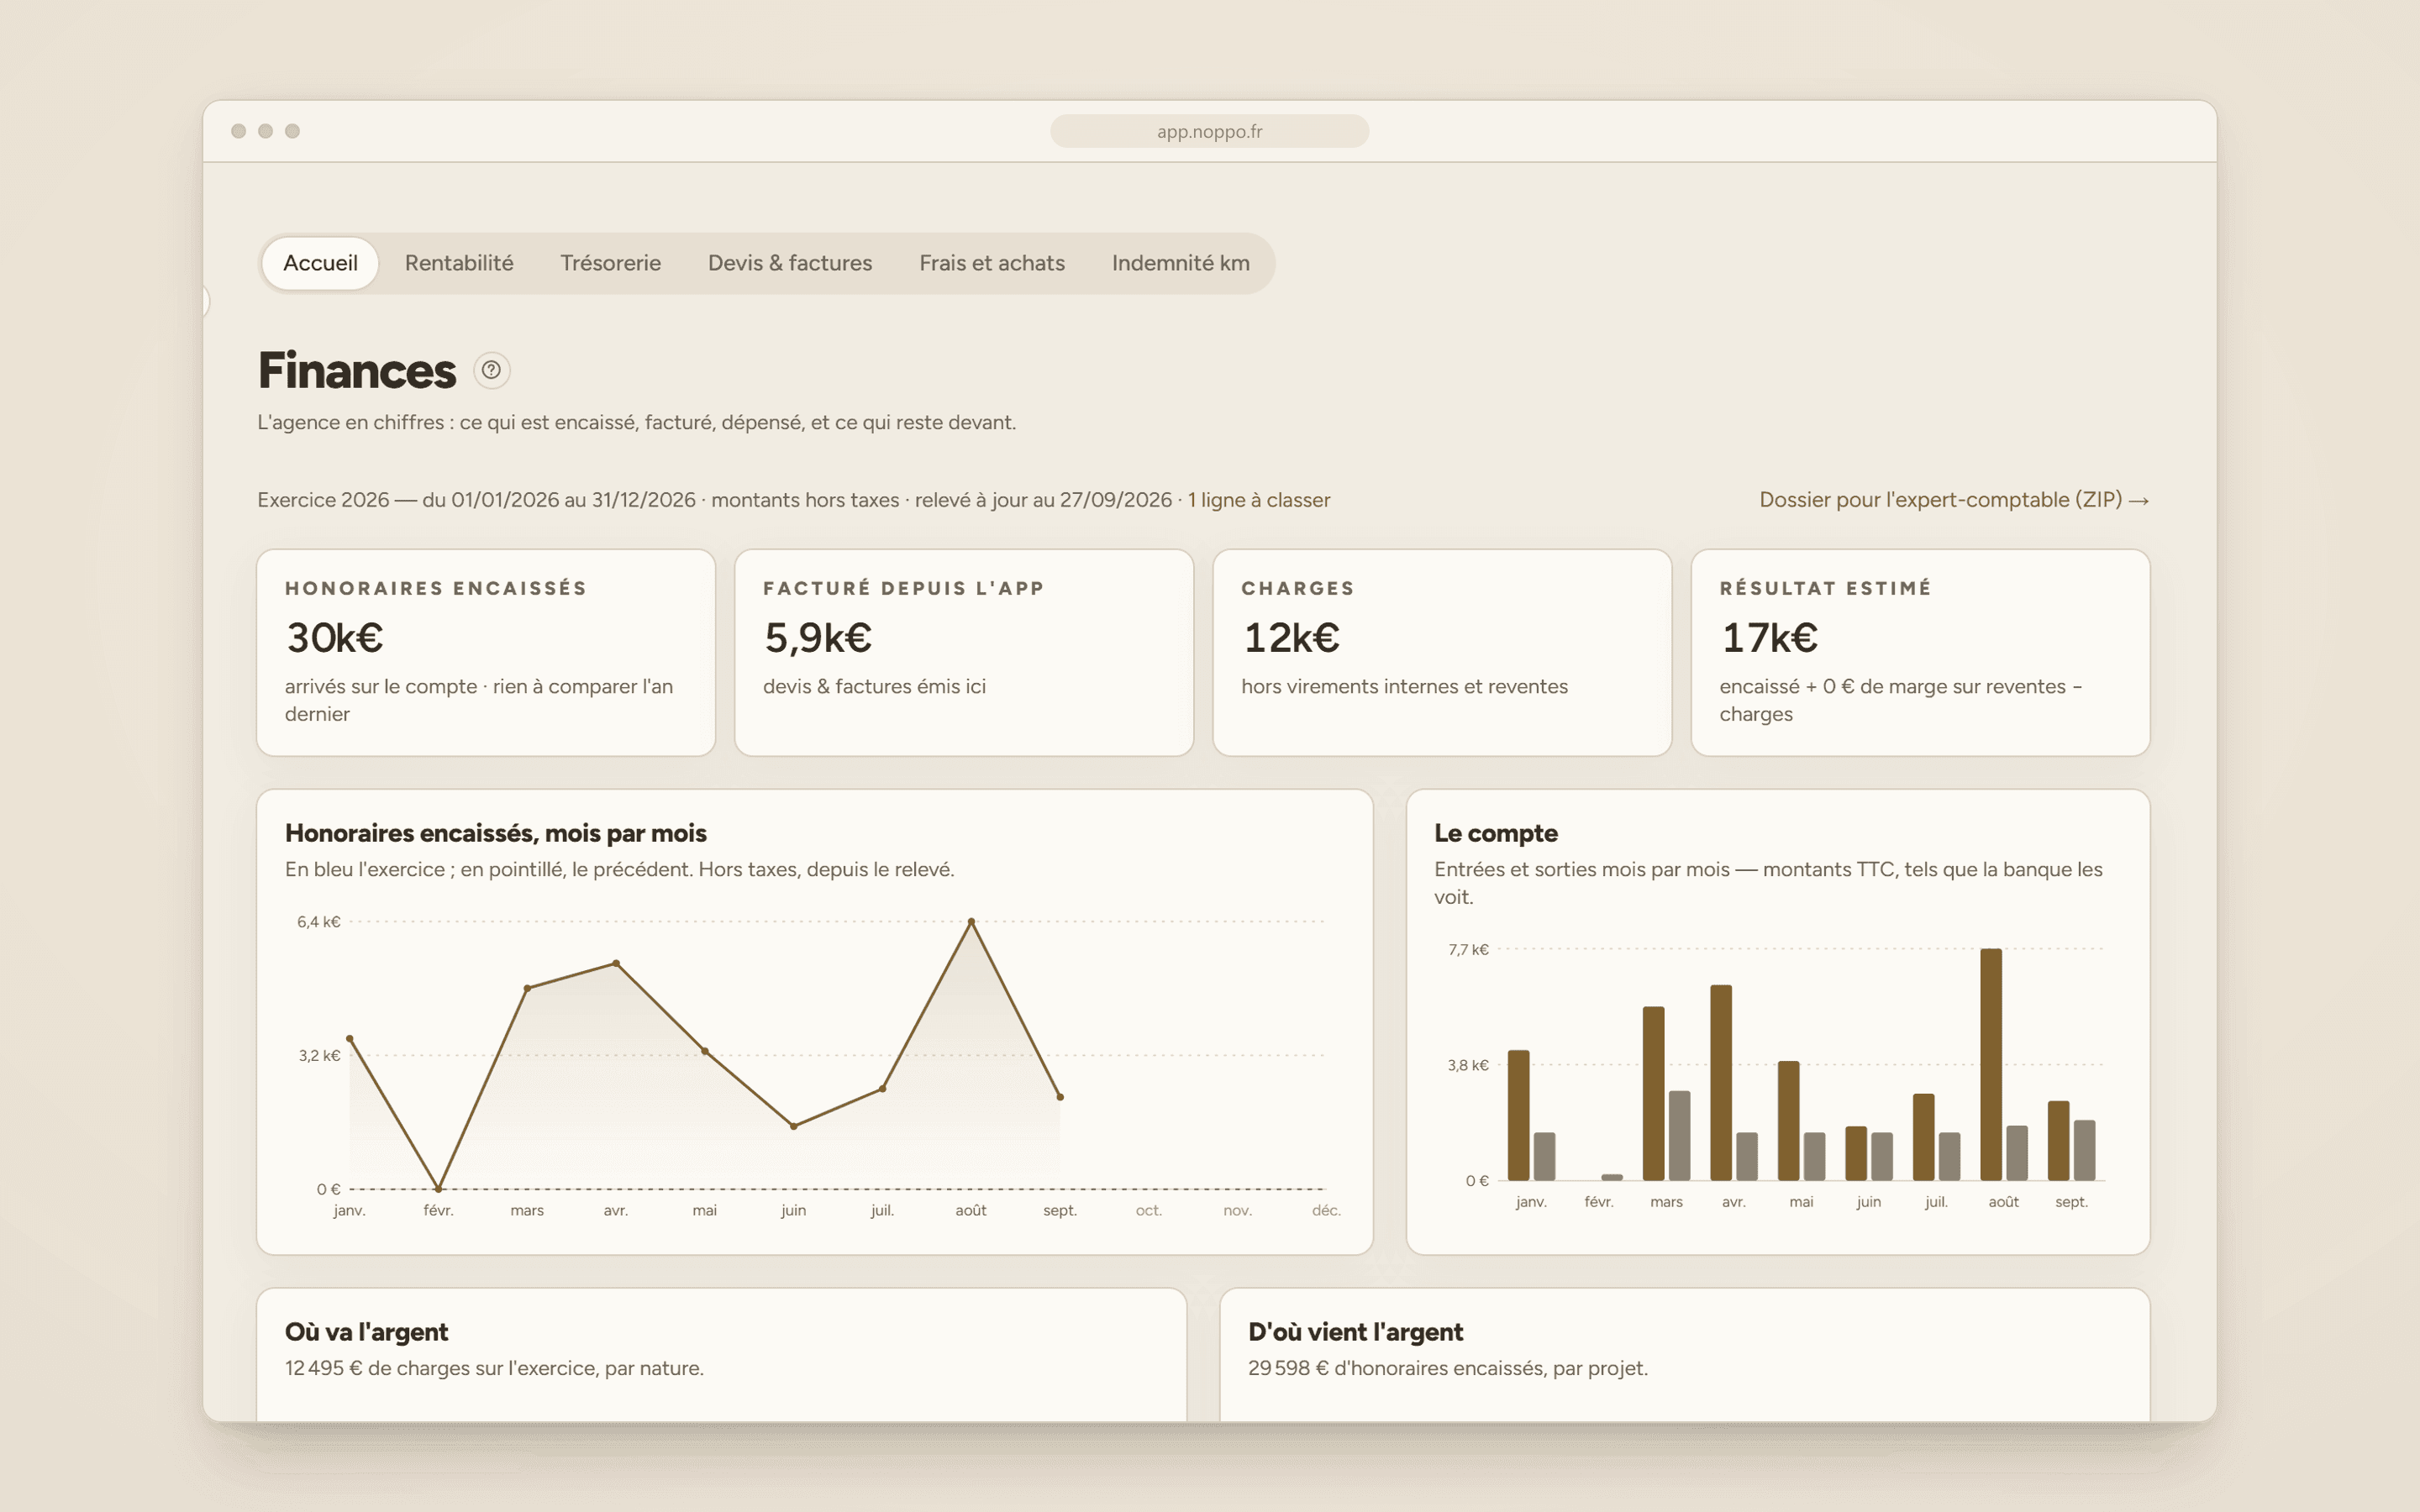
Task: Select the Devis & factures tab
Action: [790, 263]
